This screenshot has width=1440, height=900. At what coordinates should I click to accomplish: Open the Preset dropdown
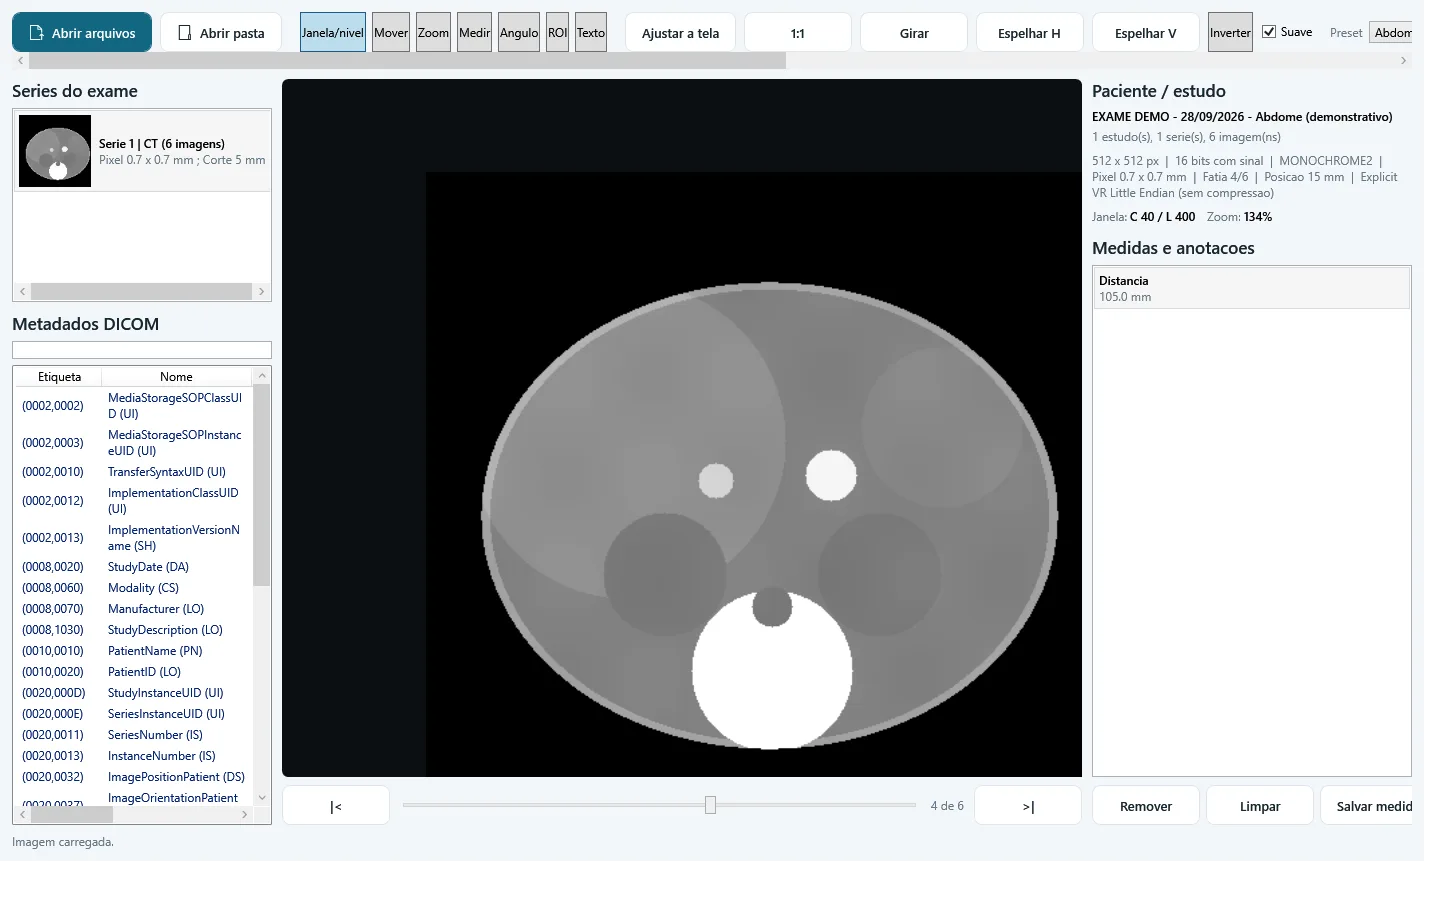pos(1391,33)
